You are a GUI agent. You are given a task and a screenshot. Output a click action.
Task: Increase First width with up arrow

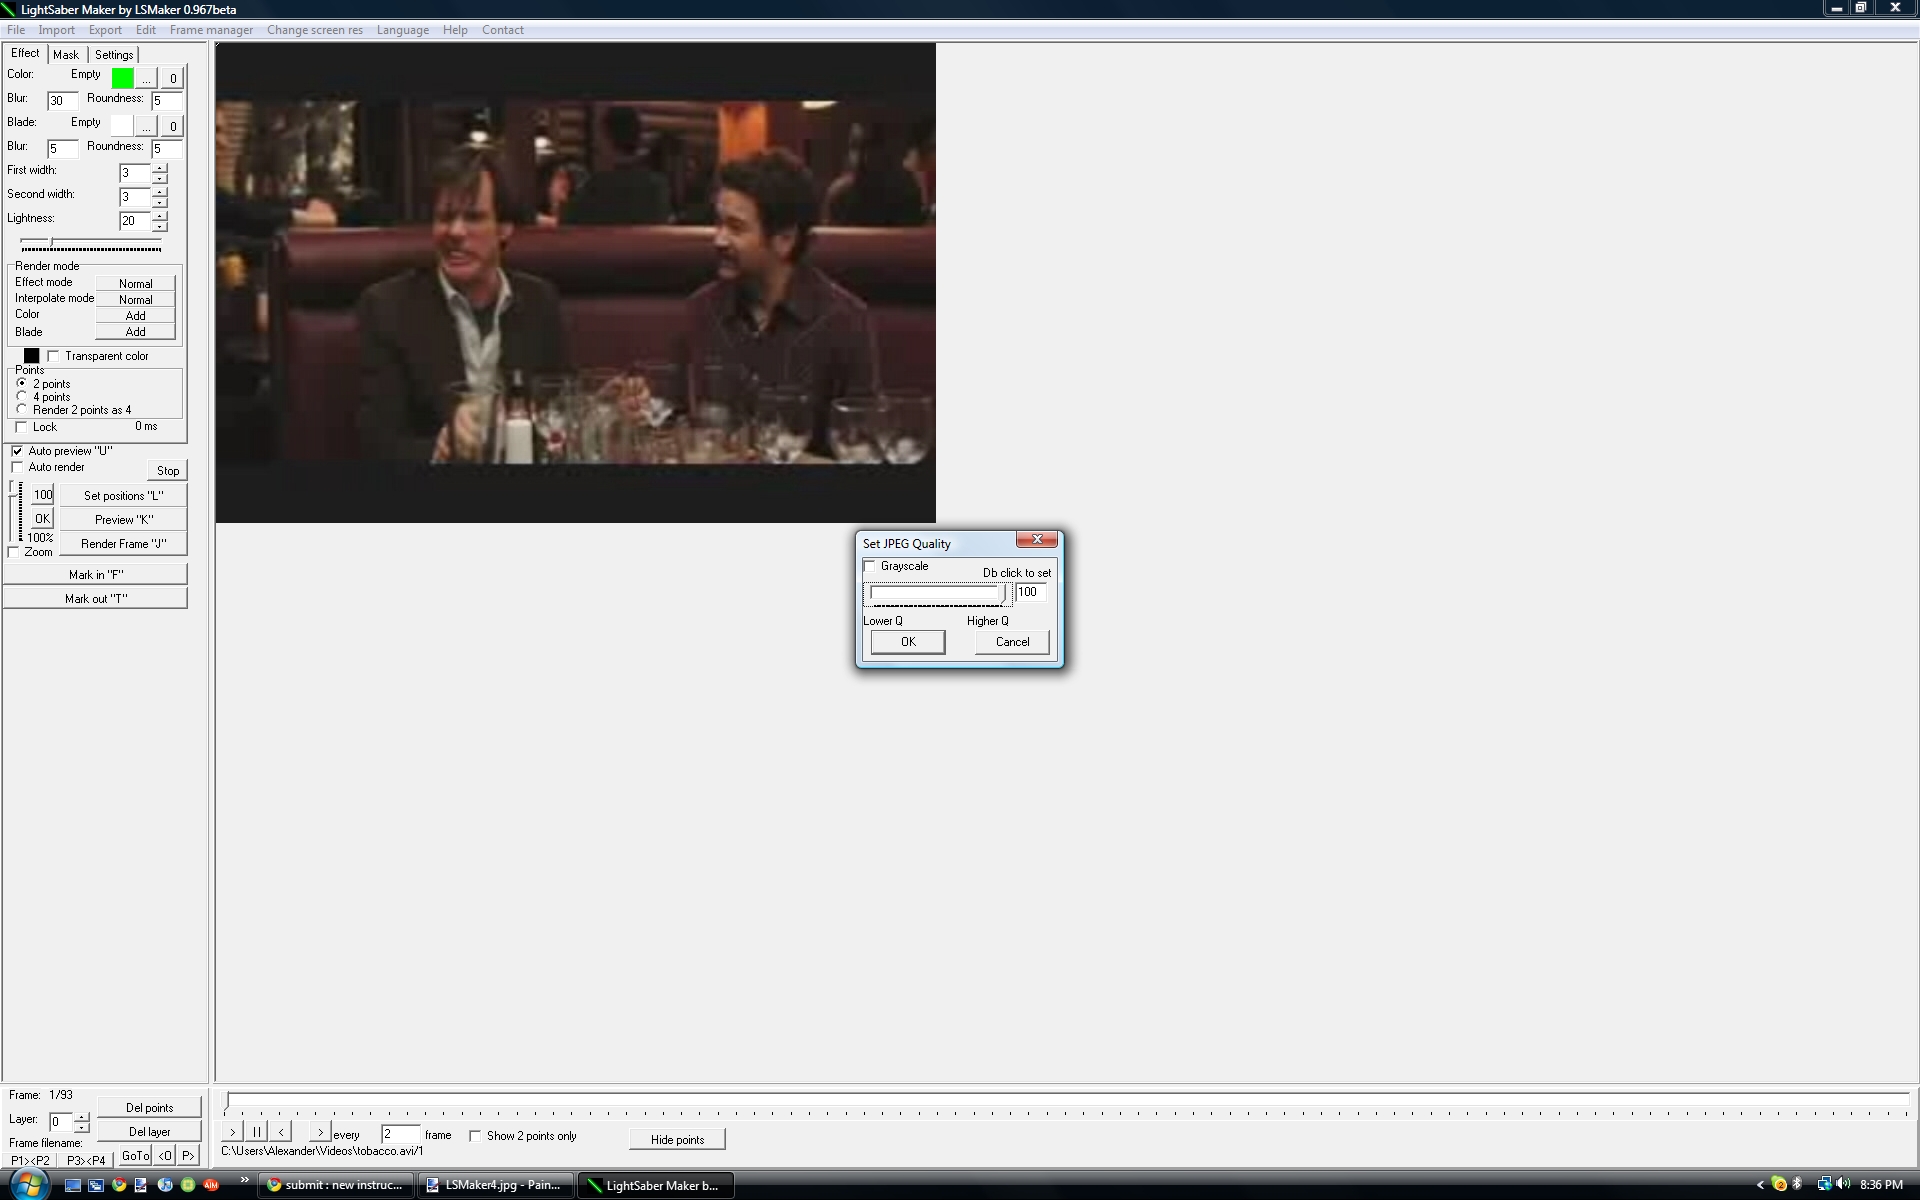(160, 168)
